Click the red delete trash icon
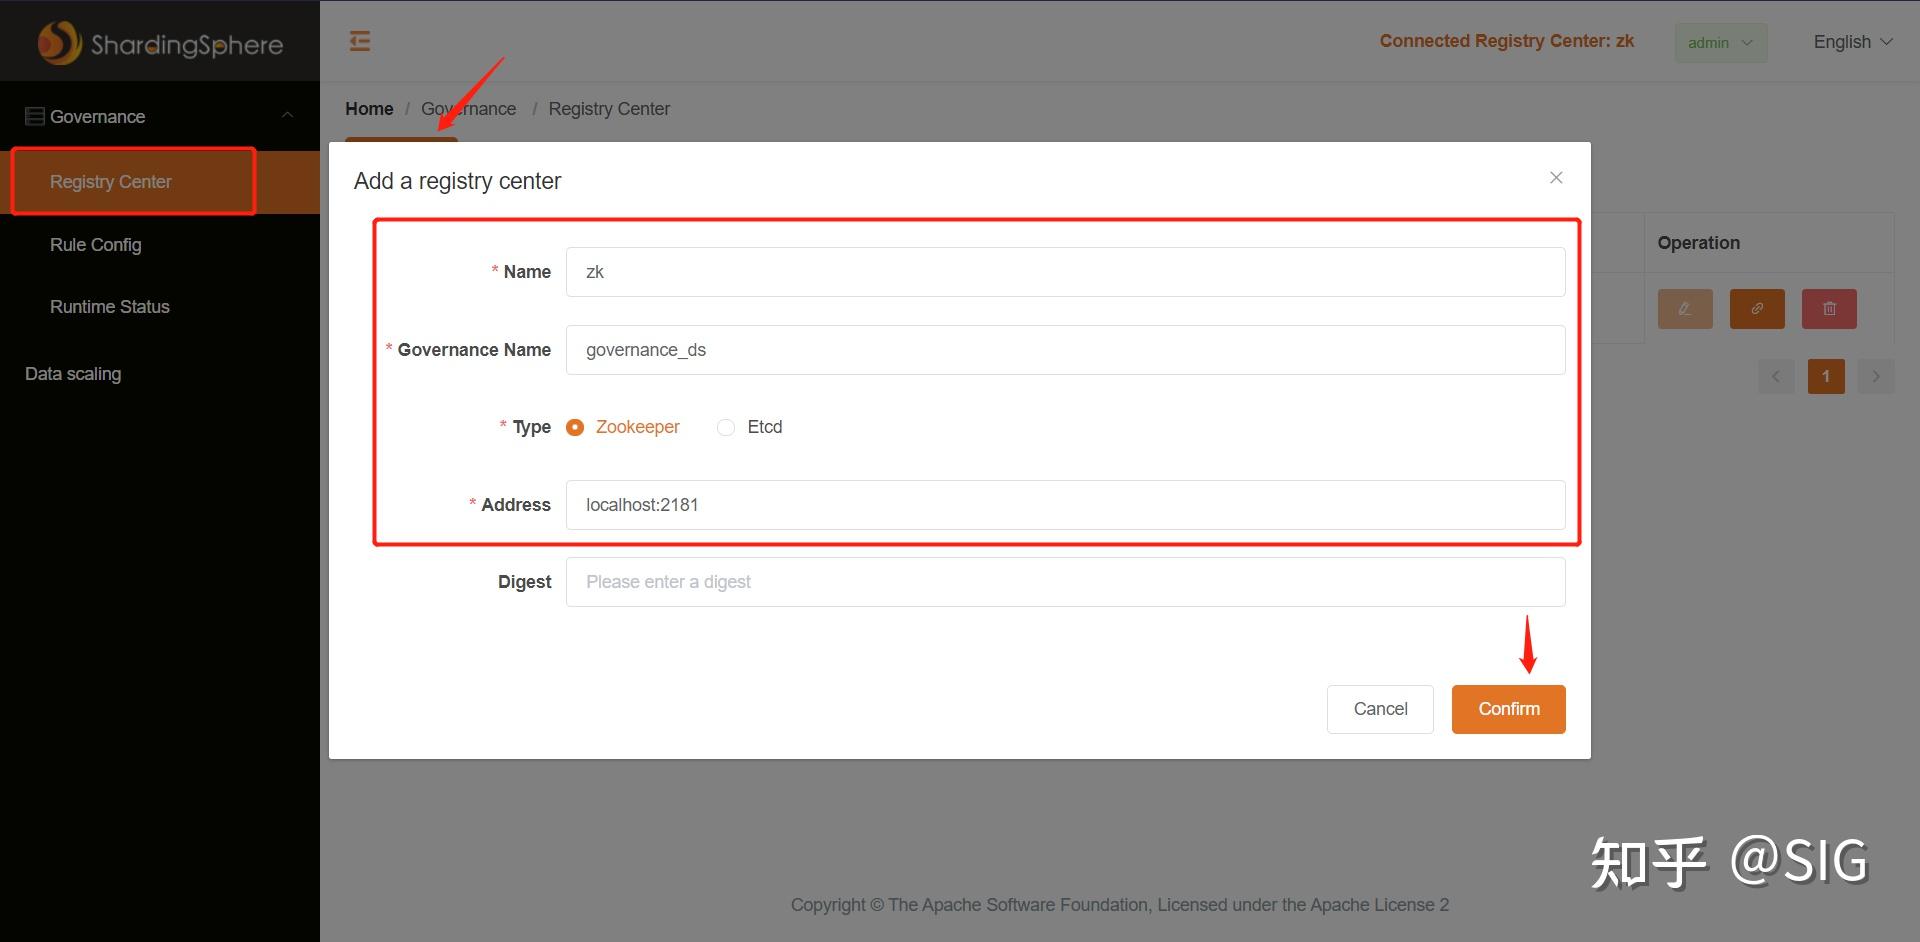This screenshot has width=1920, height=942. 1829,309
